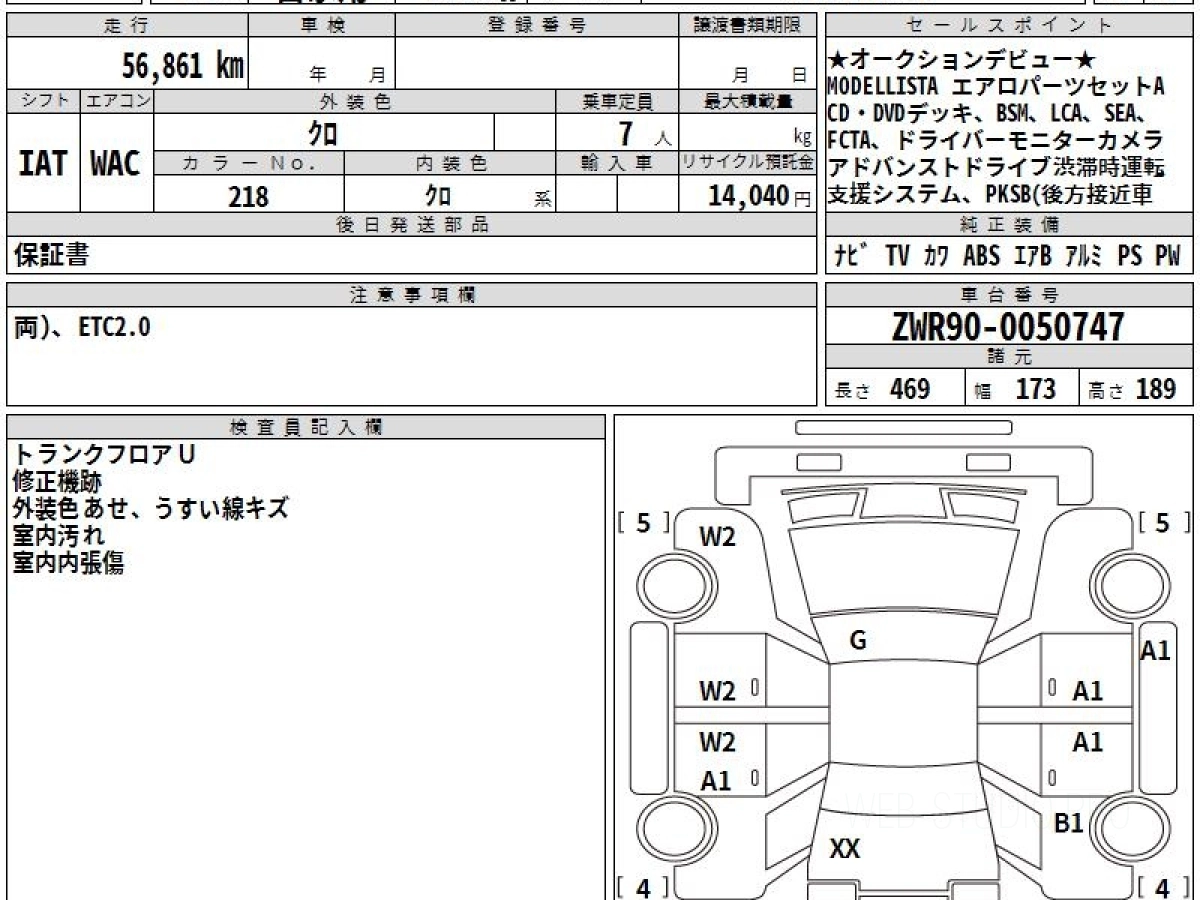Click the 保証書 deferred shipping entry

[x=51, y=256]
